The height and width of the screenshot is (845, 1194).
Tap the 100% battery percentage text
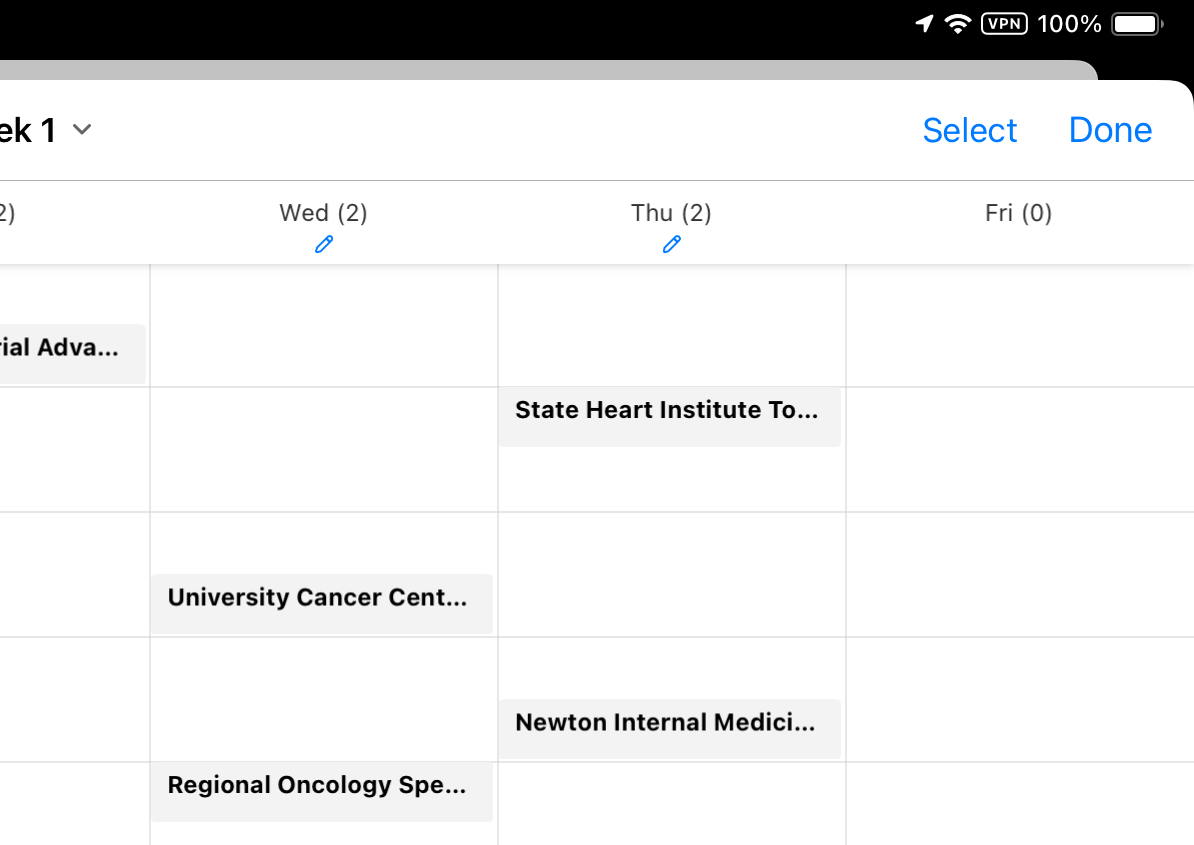1069,24
